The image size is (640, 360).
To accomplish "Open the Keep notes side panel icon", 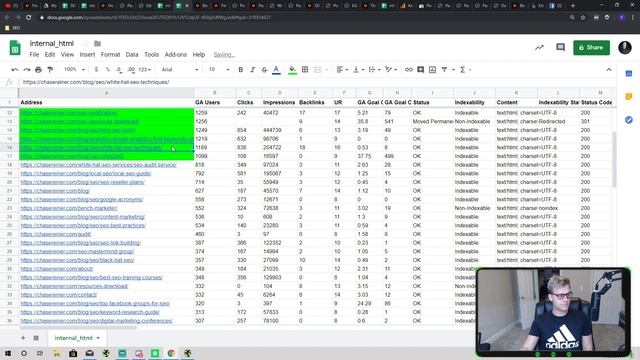I will (629, 97).
